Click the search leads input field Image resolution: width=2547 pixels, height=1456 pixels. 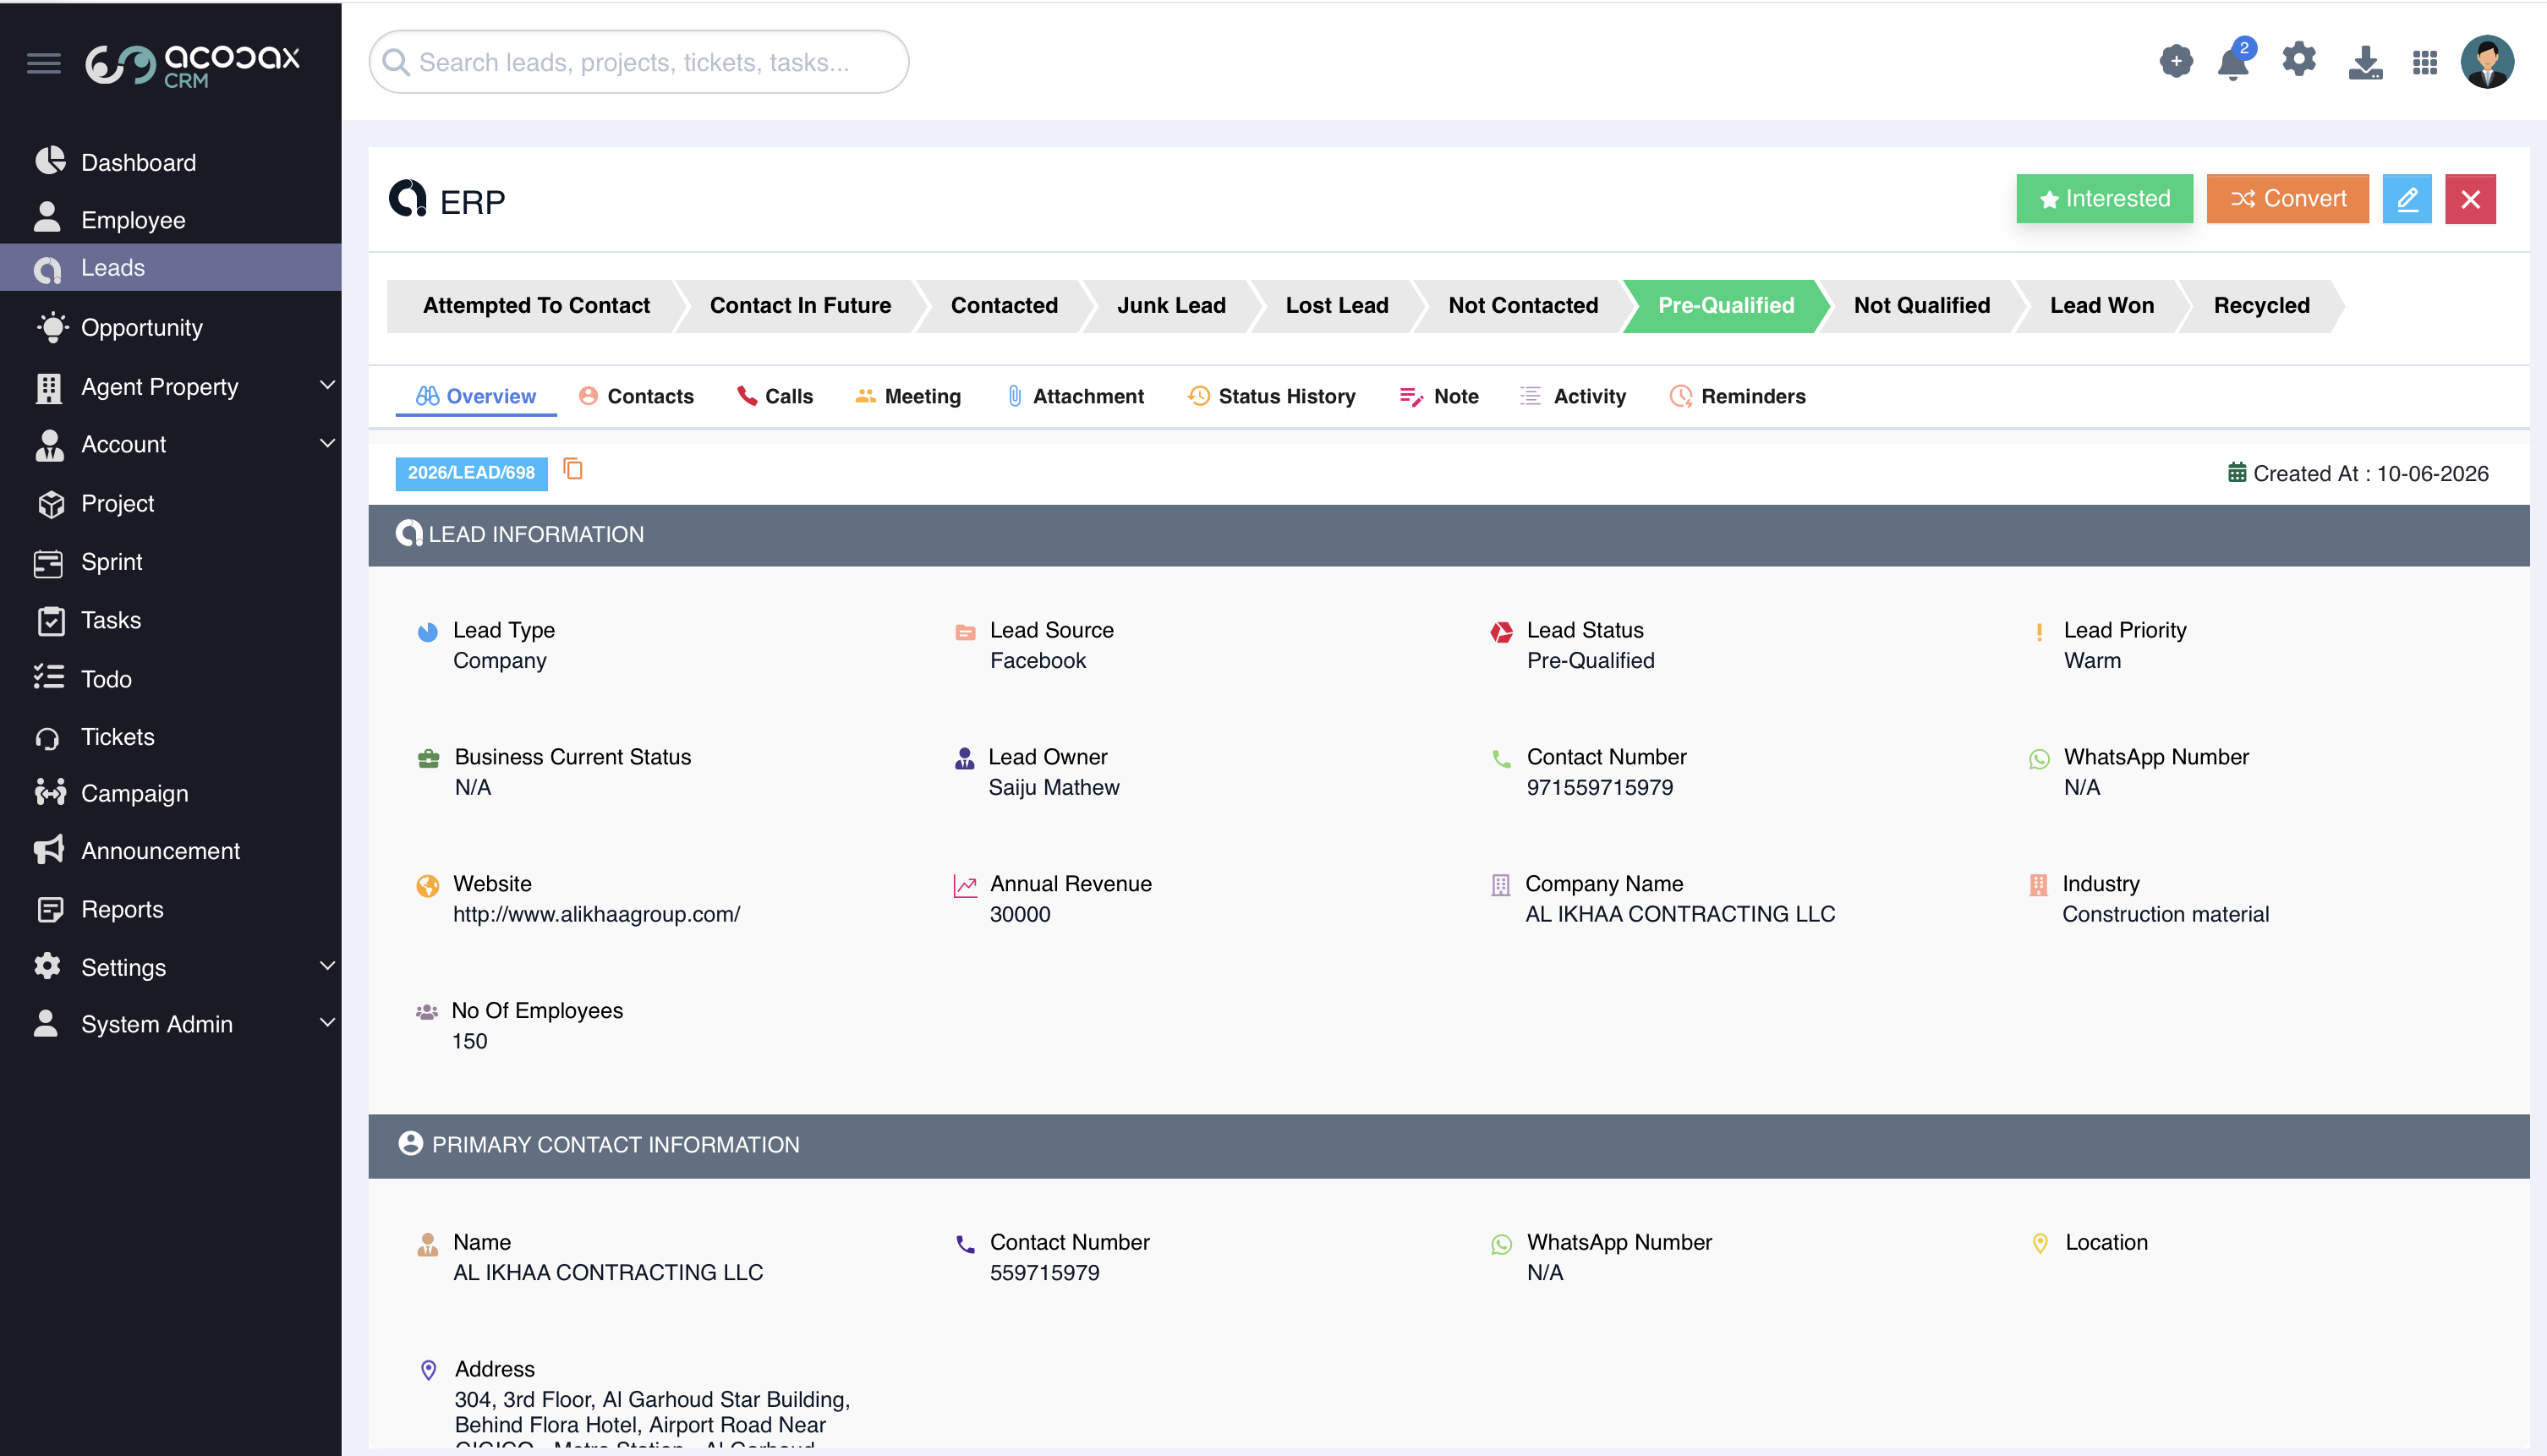tap(639, 62)
